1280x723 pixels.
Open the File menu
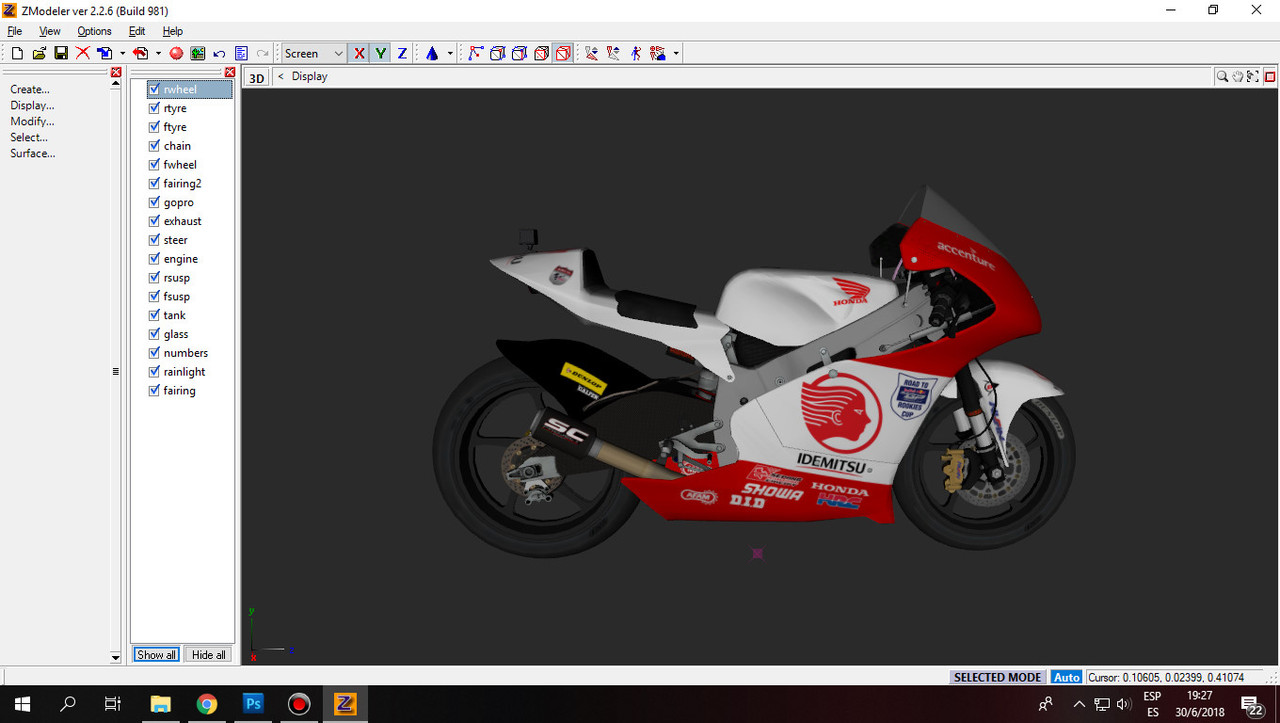(x=15, y=31)
